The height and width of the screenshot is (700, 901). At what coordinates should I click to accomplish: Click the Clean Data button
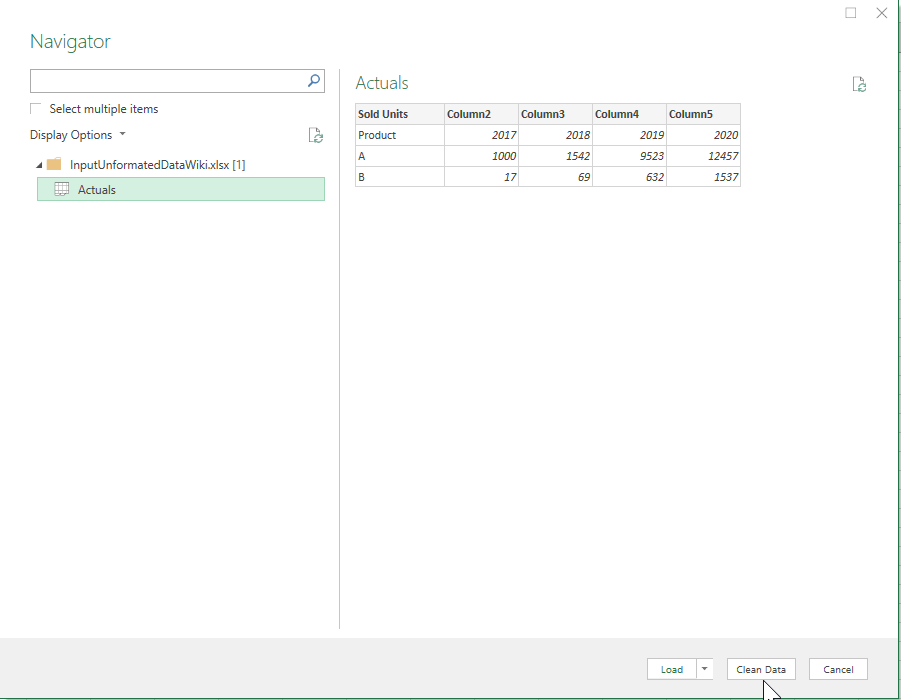click(761, 669)
